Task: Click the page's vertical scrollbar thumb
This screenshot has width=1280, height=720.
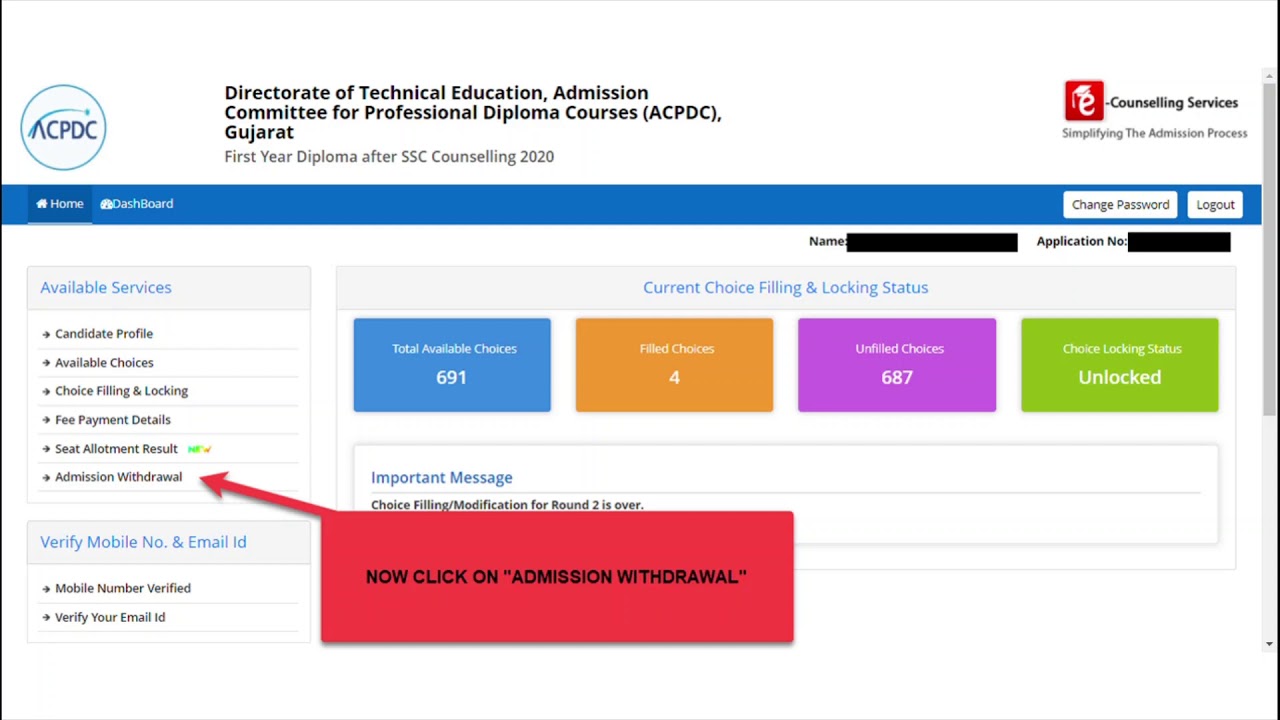Action: click(1270, 250)
